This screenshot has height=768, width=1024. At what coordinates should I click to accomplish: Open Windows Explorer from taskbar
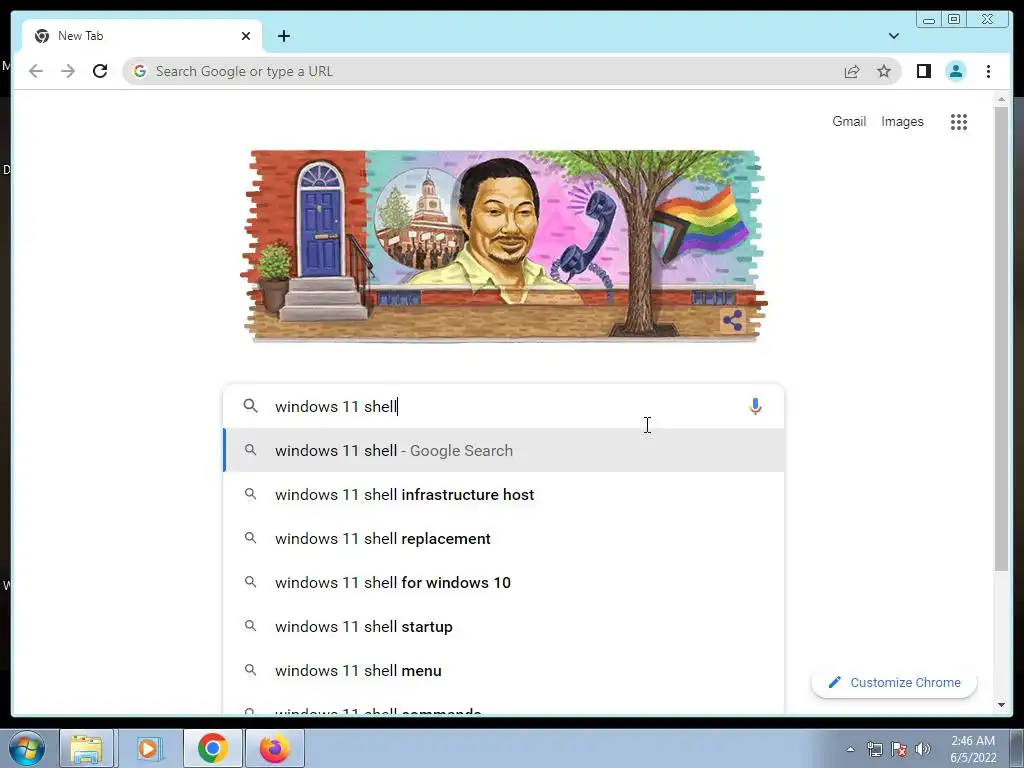click(x=86, y=748)
